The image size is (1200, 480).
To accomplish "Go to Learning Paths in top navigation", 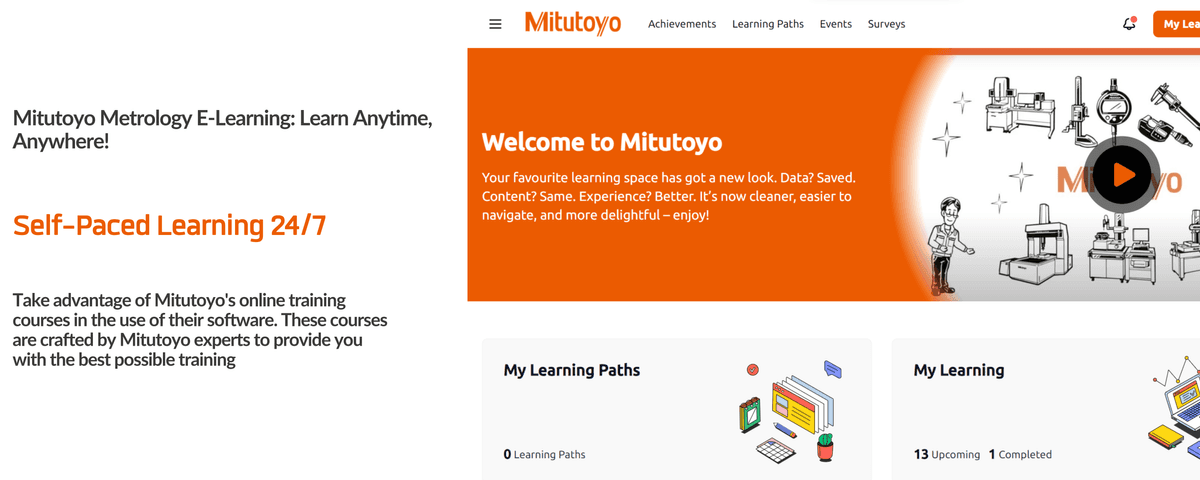I will (767, 24).
